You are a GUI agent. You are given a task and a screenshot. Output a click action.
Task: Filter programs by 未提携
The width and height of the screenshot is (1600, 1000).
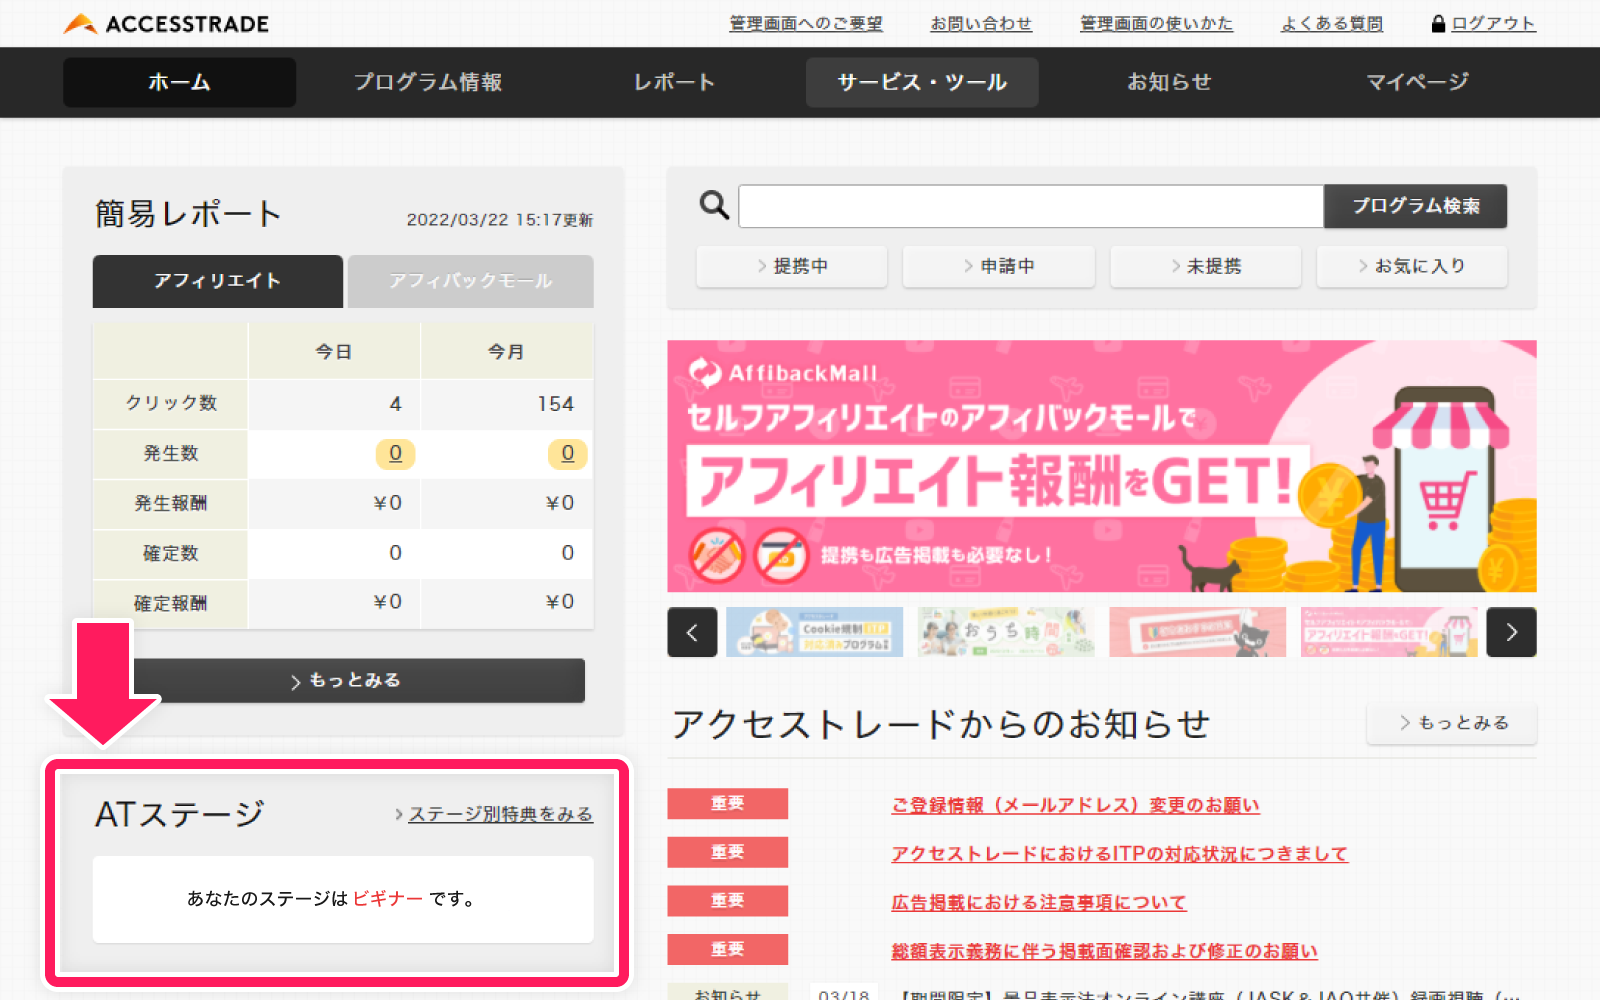point(1206,266)
